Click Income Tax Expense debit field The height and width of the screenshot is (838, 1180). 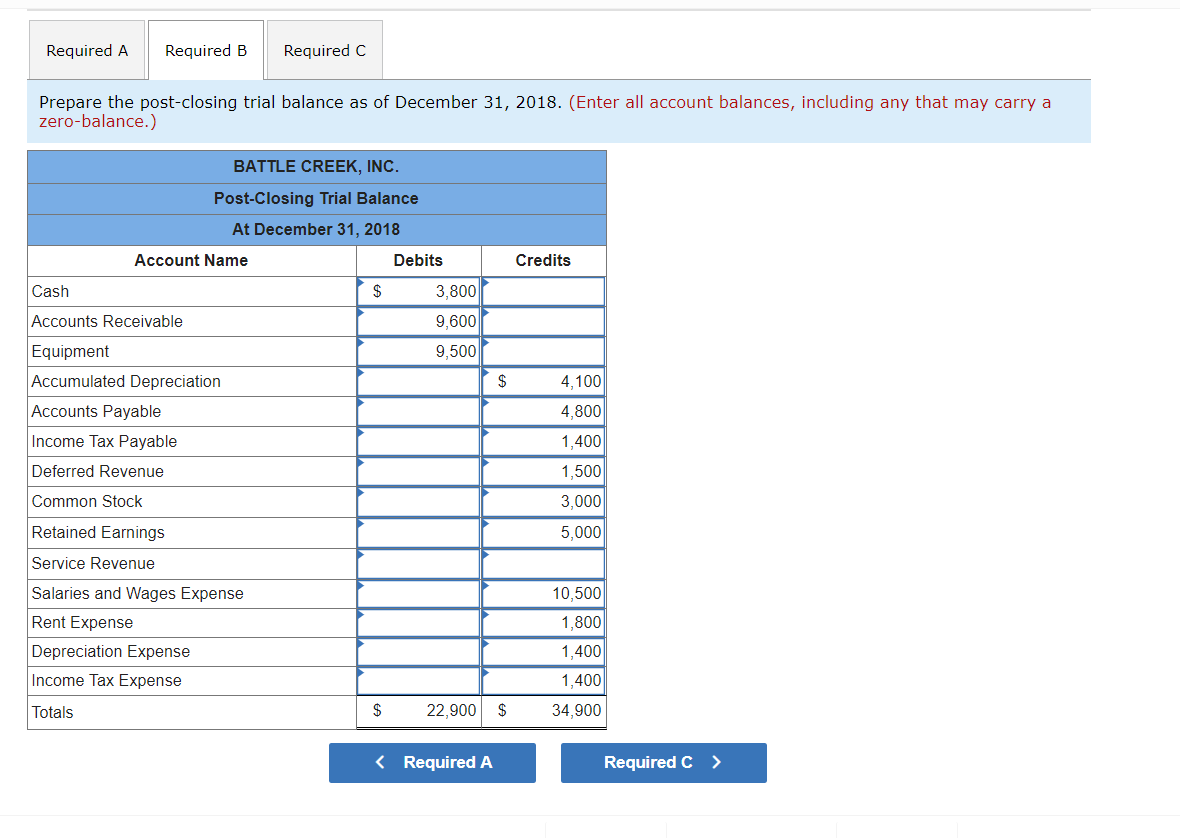click(x=418, y=681)
